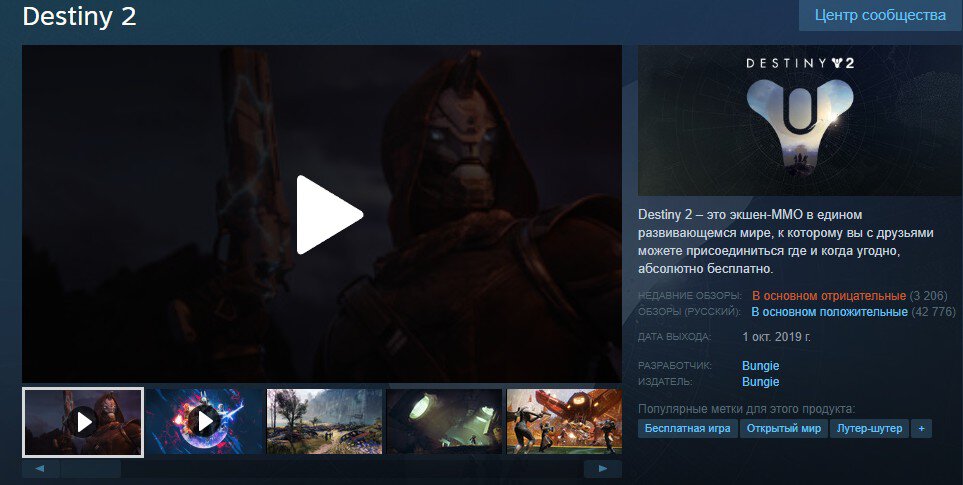Click the thumbnail strip scrollbar handle
The width and height of the screenshot is (963, 485).
90,469
